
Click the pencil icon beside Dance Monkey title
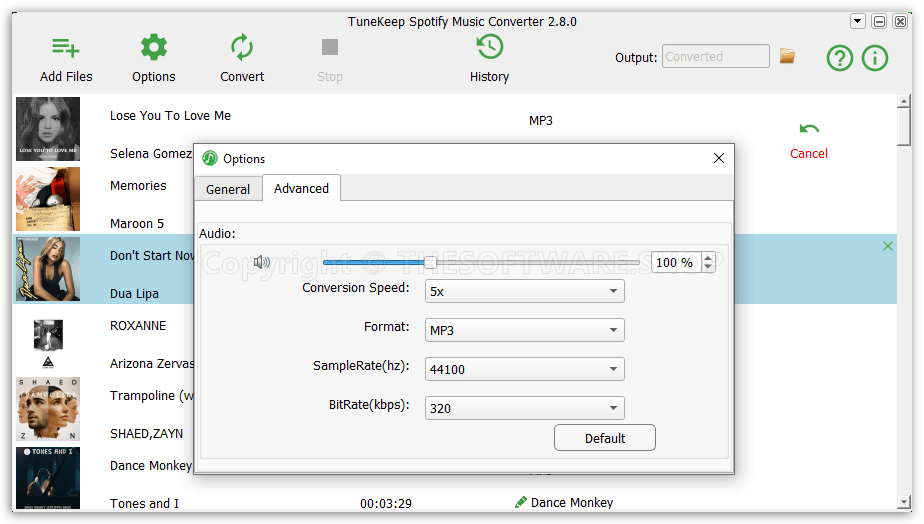(521, 502)
